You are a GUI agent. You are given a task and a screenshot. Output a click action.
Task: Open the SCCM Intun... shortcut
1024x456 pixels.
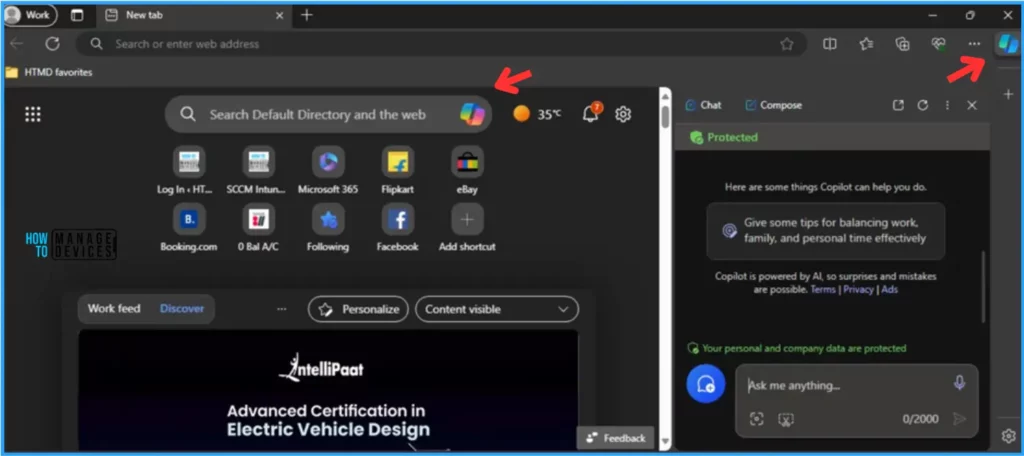258,171
